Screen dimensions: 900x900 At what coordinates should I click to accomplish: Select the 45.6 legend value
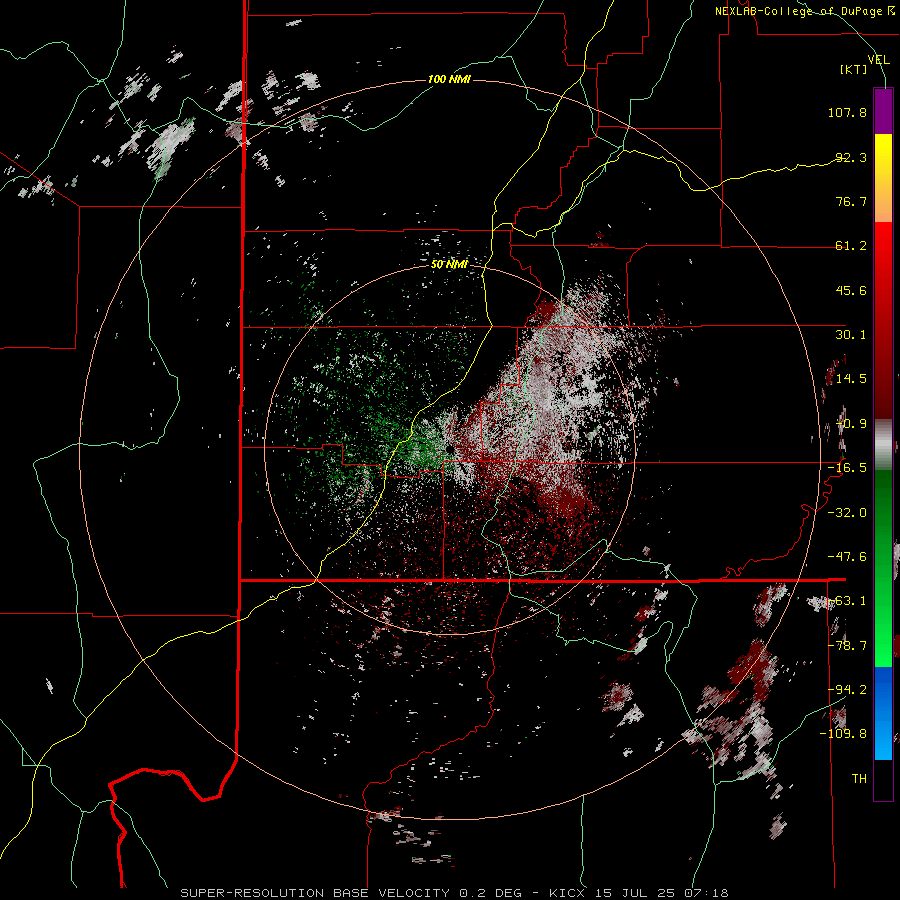tap(851, 290)
